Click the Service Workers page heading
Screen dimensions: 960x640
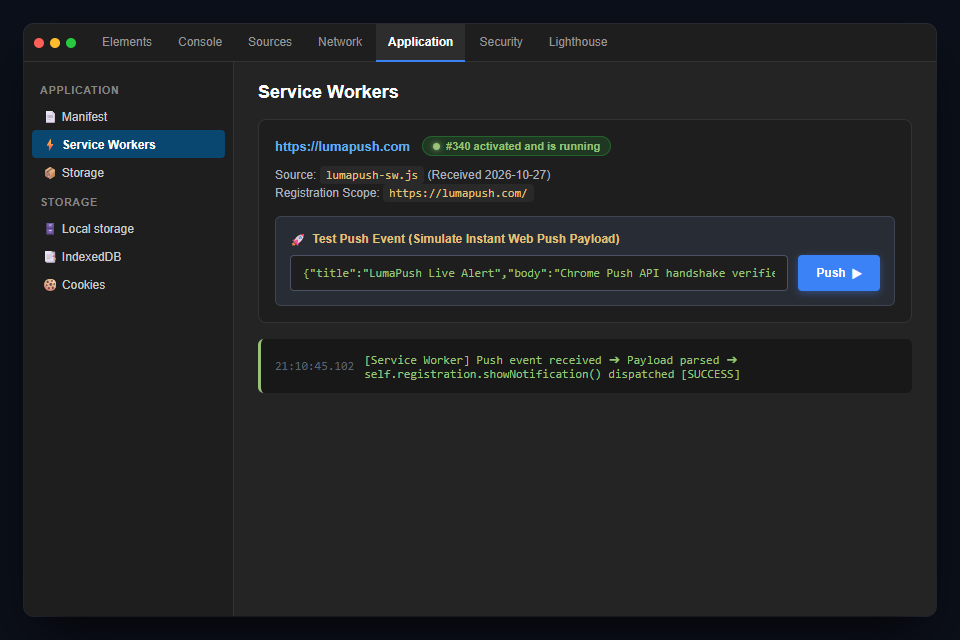click(328, 92)
